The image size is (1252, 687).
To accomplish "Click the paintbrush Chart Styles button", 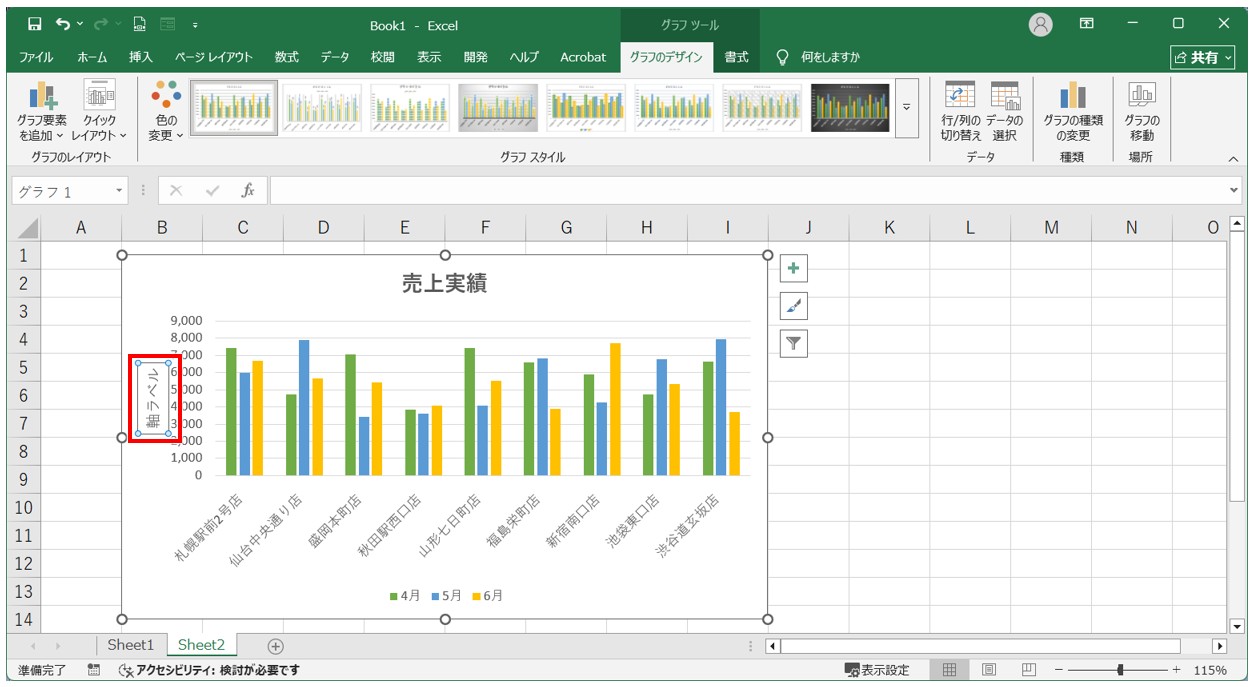I will coord(794,306).
